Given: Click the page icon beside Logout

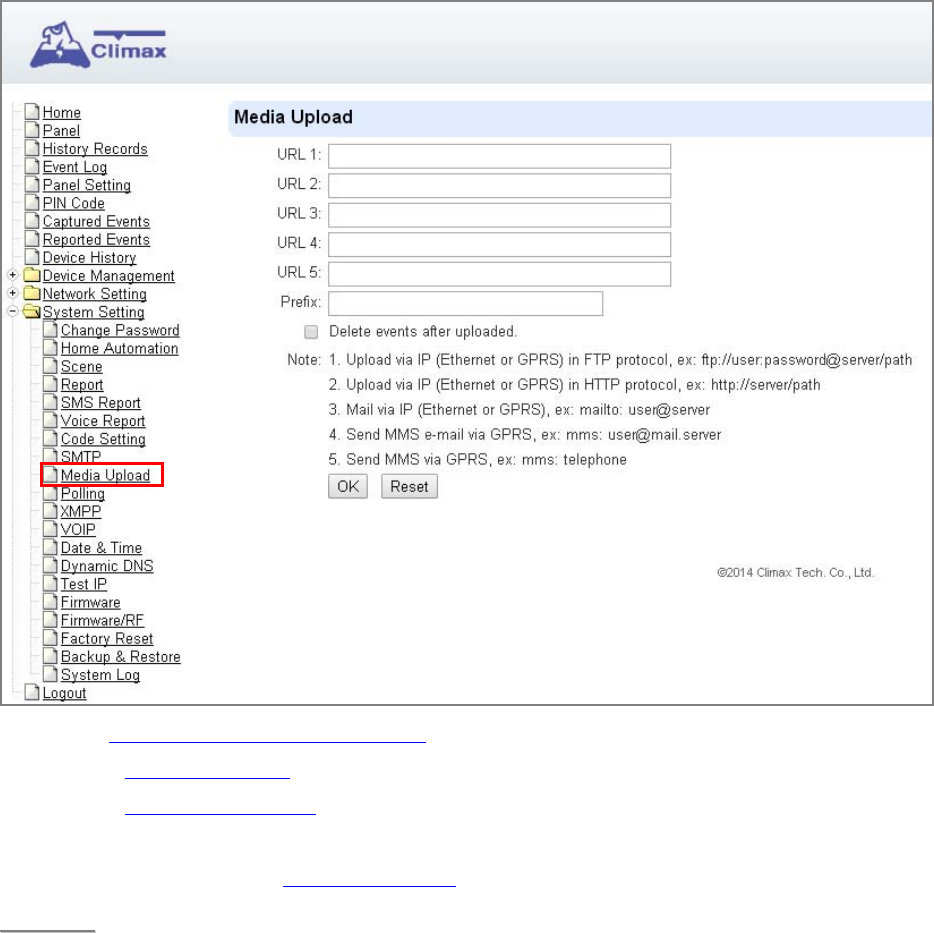Looking at the screenshot, I should 32,693.
